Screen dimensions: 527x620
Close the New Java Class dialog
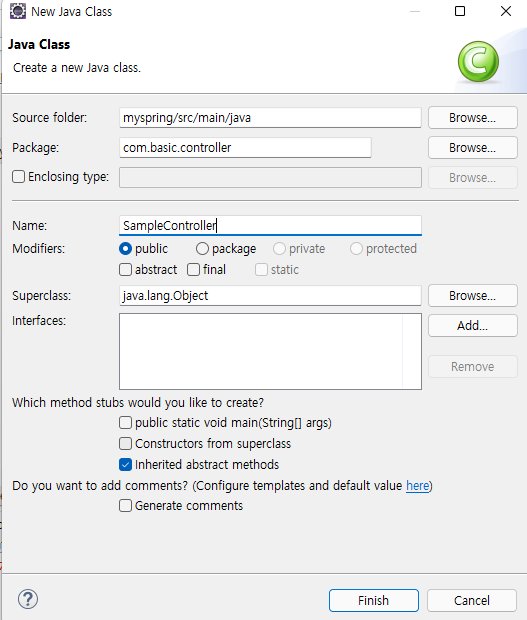coord(506,11)
